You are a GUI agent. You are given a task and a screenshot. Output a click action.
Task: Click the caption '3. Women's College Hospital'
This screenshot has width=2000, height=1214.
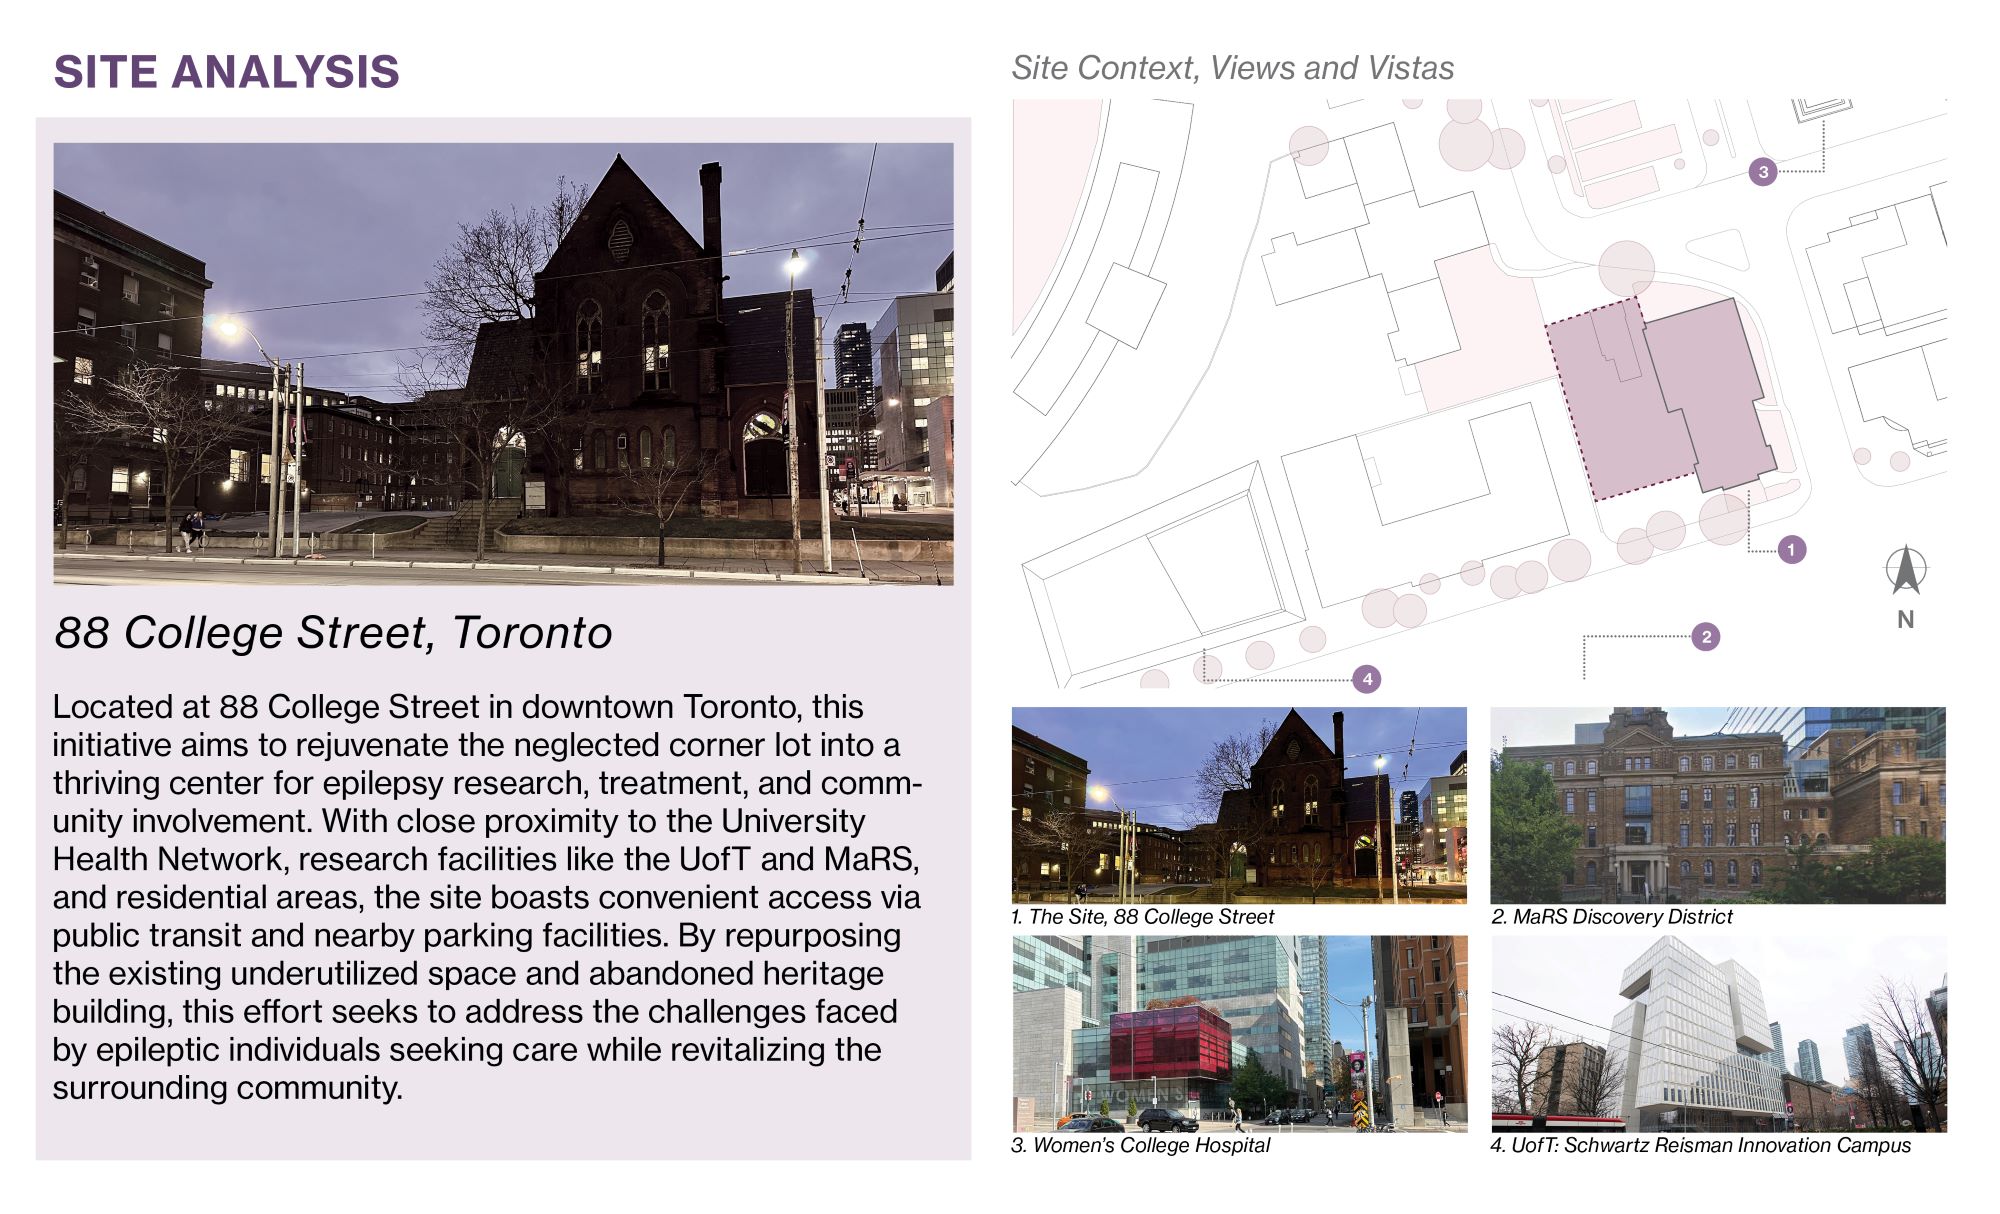(x=1140, y=1146)
